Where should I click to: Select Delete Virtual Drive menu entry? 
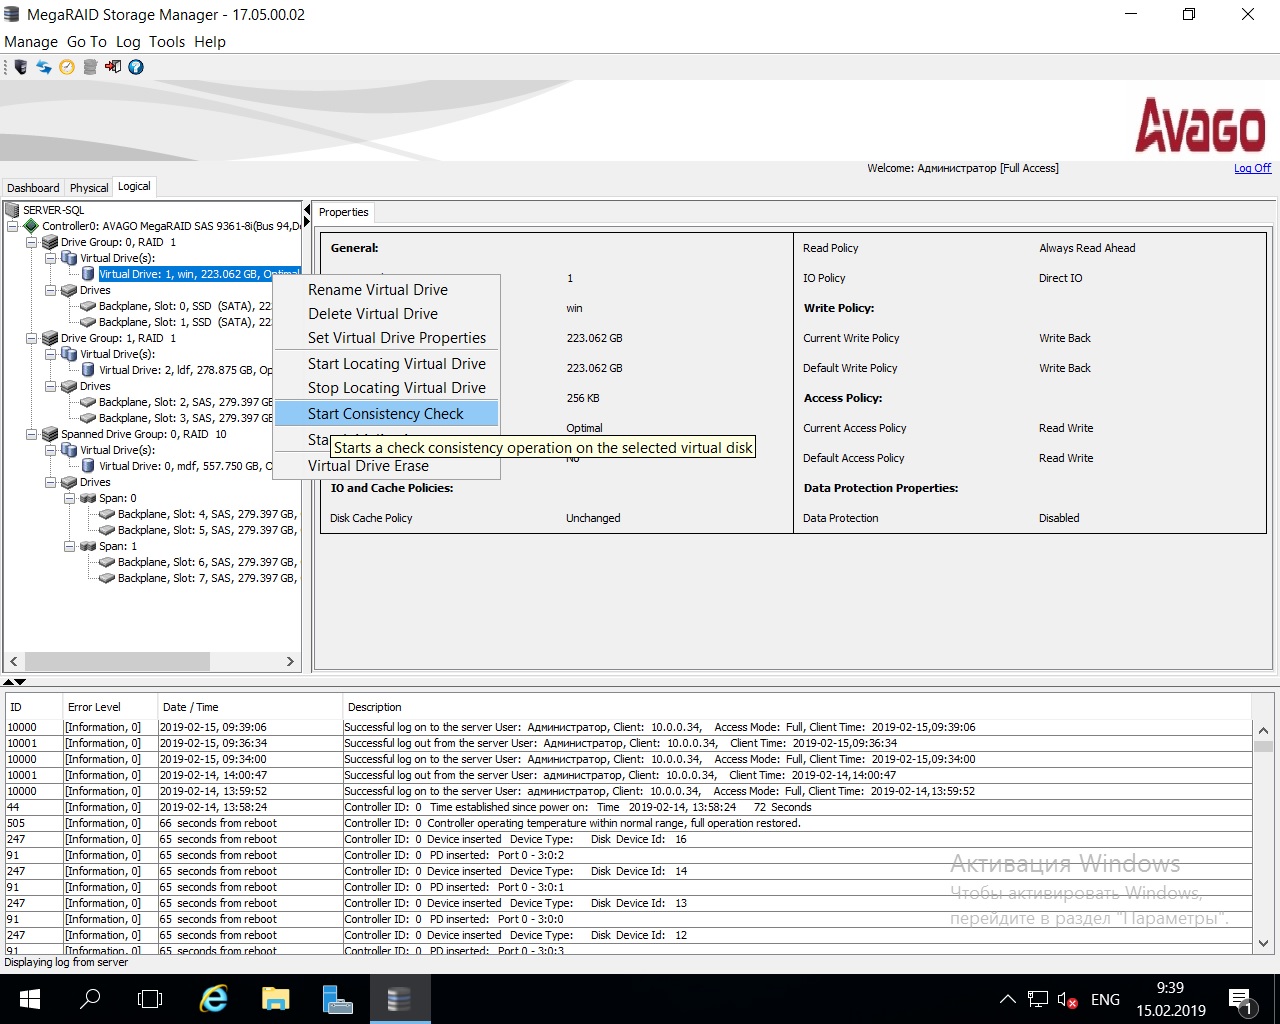pyautogui.click(x=372, y=314)
